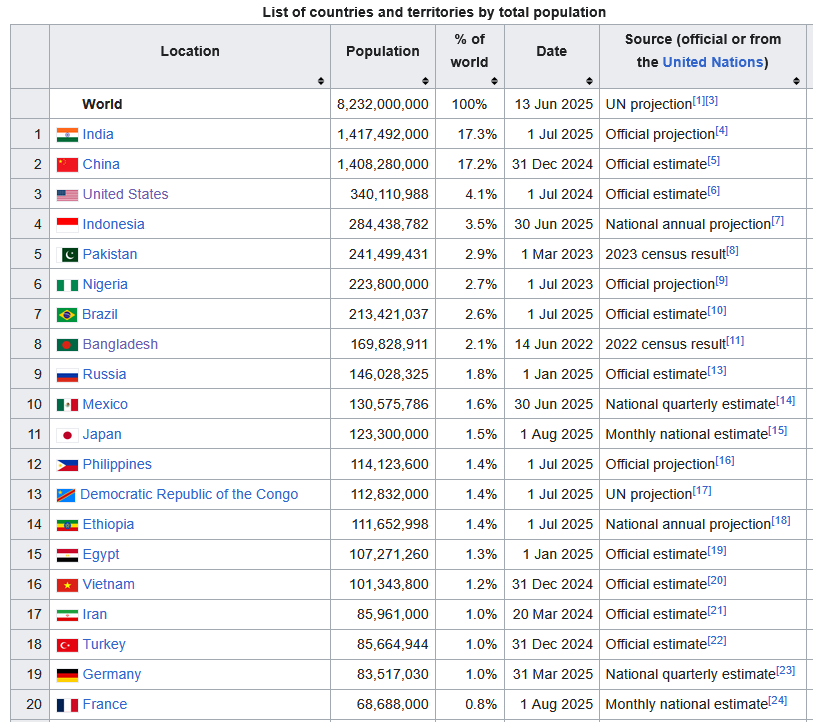813x722 pixels.
Task: Open the Ethiopia country link
Action: point(108,525)
